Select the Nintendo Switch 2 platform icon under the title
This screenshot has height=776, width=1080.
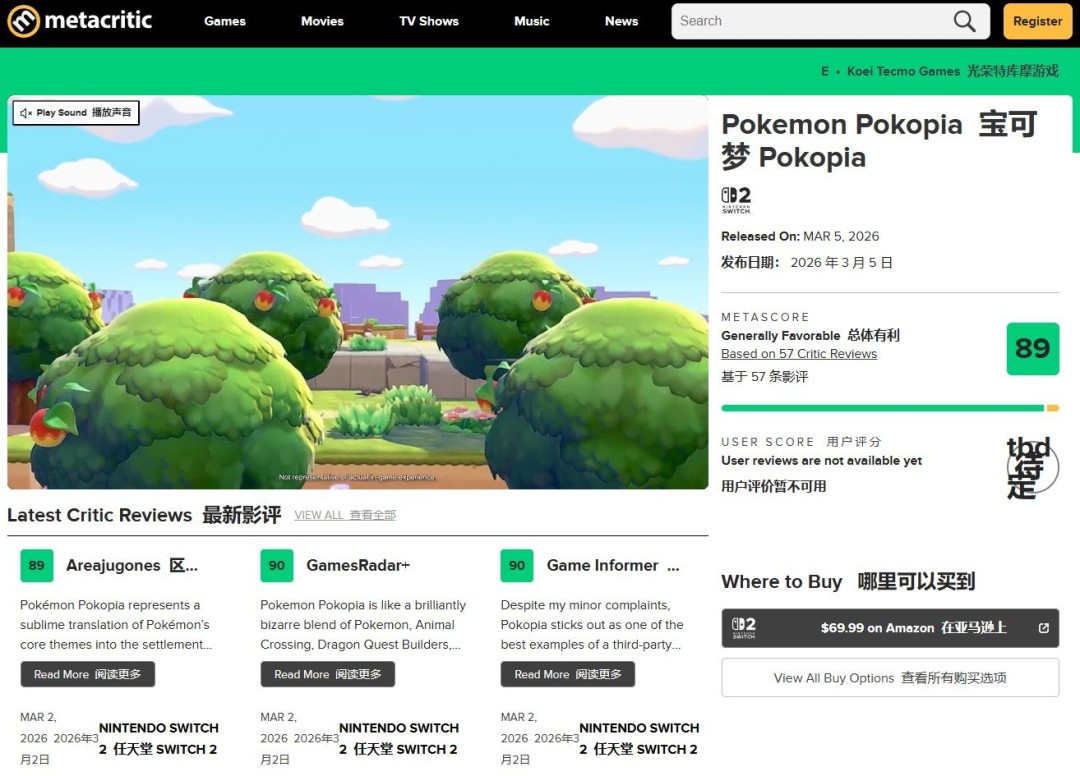[x=735, y=198]
